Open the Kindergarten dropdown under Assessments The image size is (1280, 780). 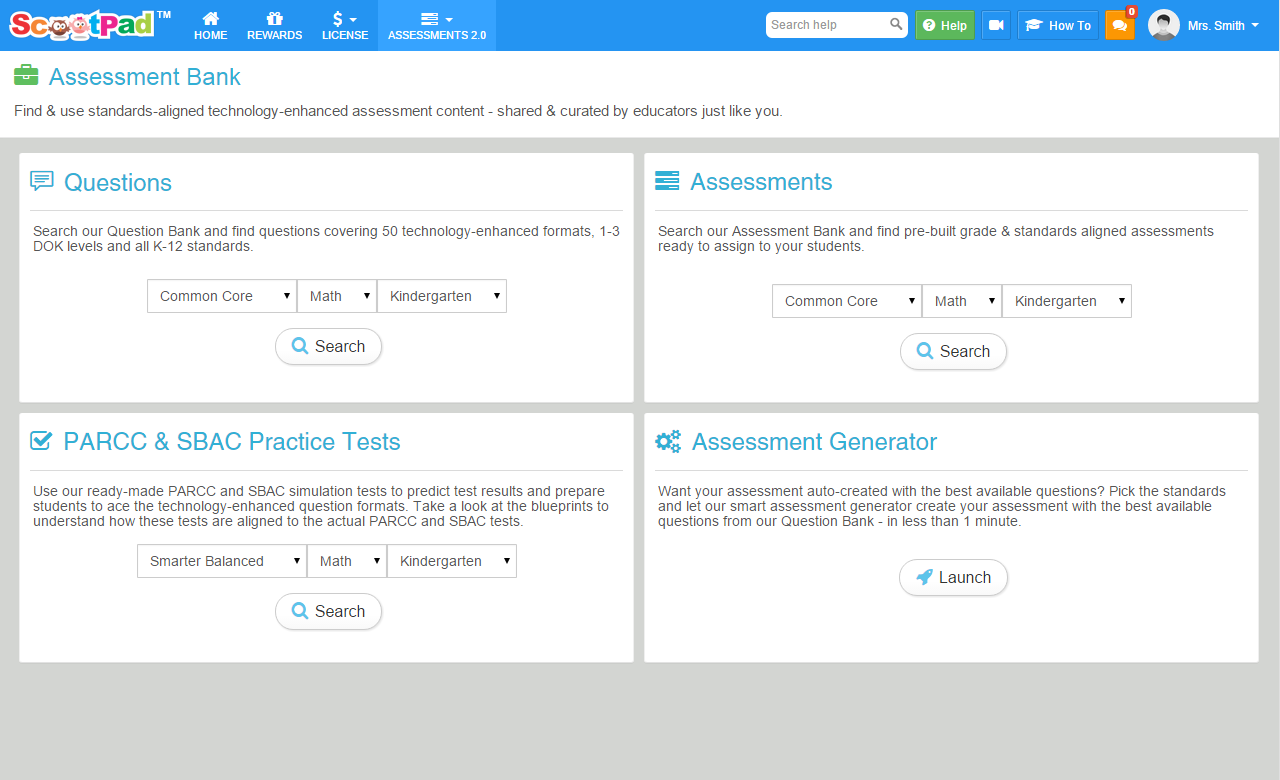(1066, 300)
